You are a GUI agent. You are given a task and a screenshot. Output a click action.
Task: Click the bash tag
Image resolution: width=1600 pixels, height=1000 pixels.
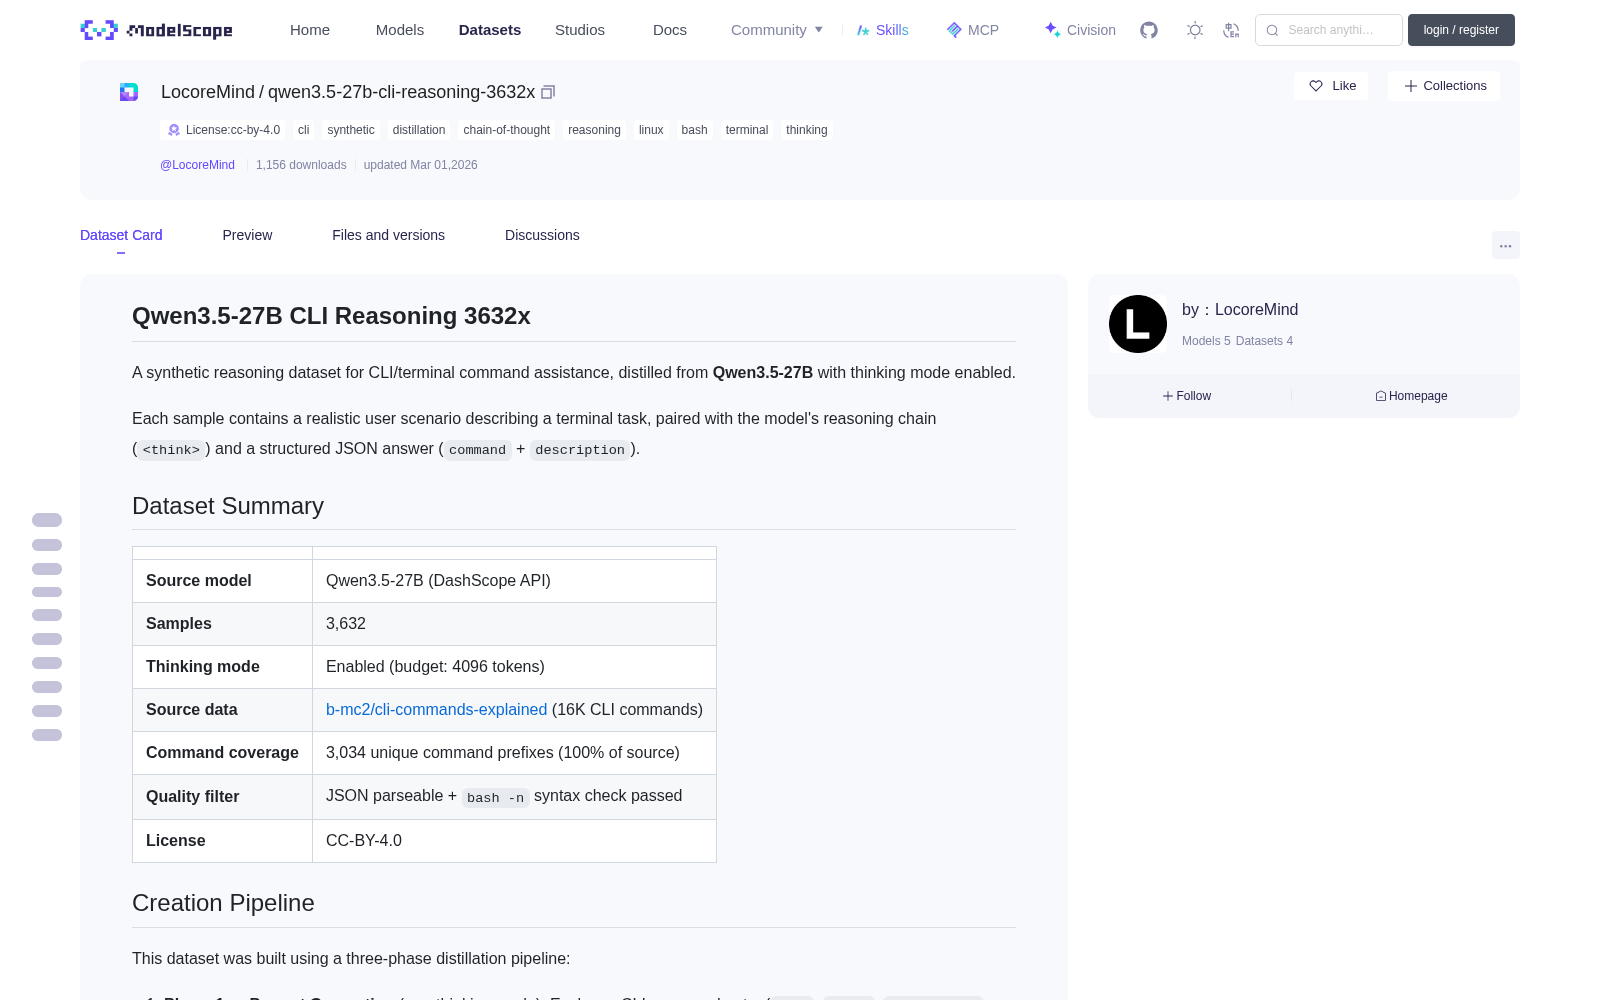tap(694, 130)
